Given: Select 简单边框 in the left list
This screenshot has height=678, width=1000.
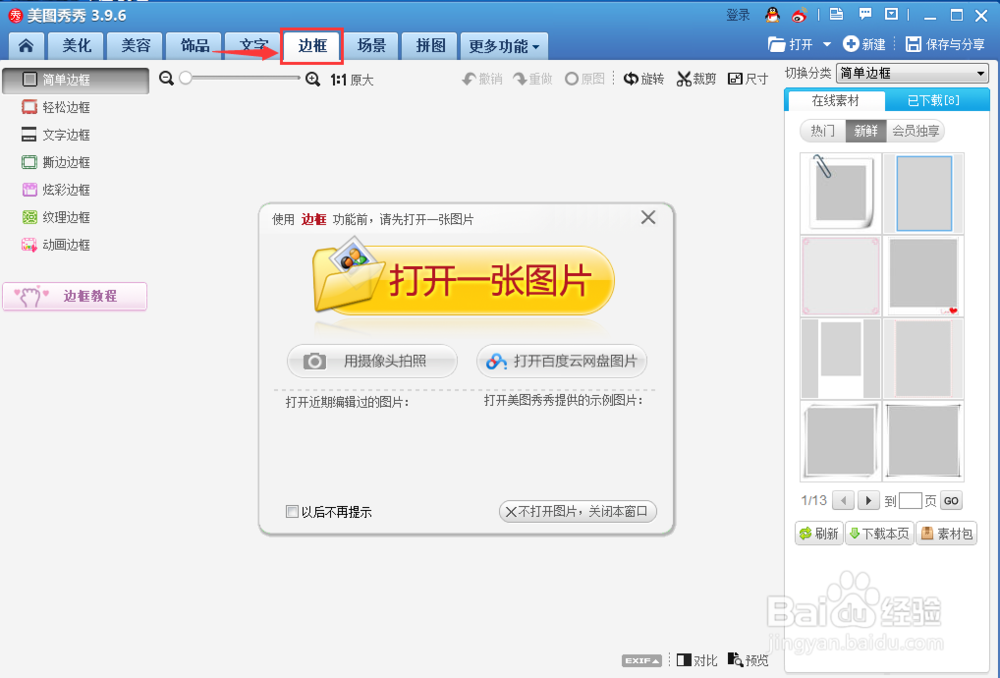Looking at the screenshot, I should pos(75,80).
